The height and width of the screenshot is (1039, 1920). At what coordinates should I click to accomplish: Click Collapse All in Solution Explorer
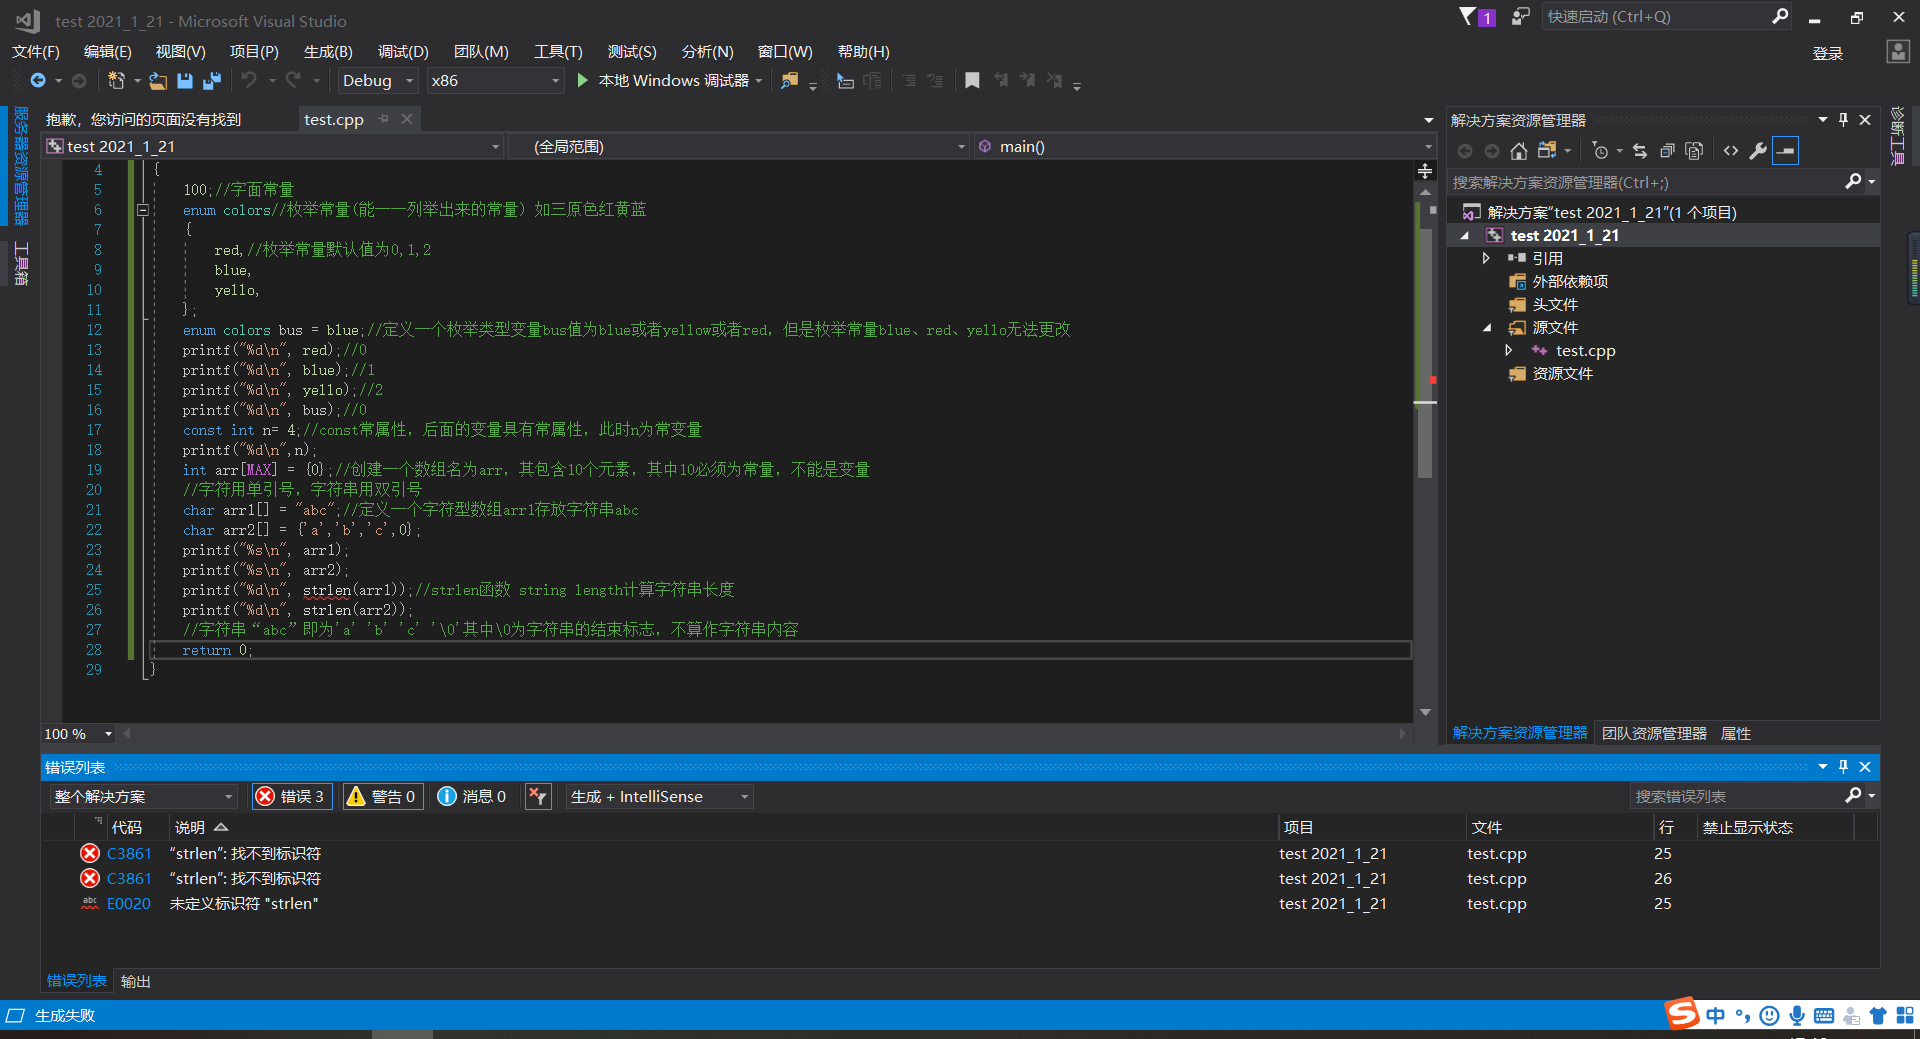pyautogui.click(x=1667, y=151)
